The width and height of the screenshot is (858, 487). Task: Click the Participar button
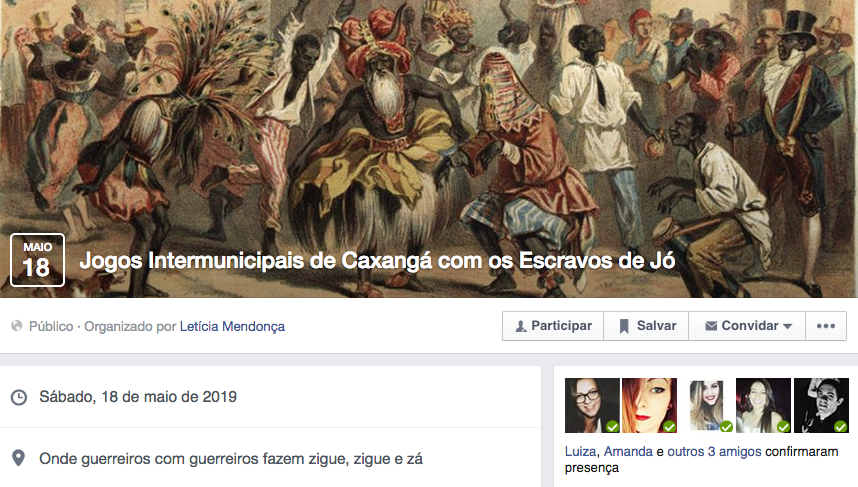553,326
